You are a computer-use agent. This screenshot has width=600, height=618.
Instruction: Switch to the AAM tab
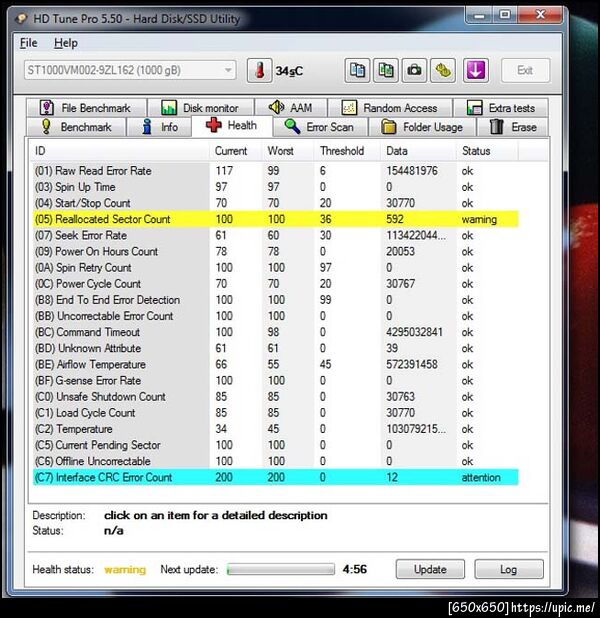pos(291,108)
